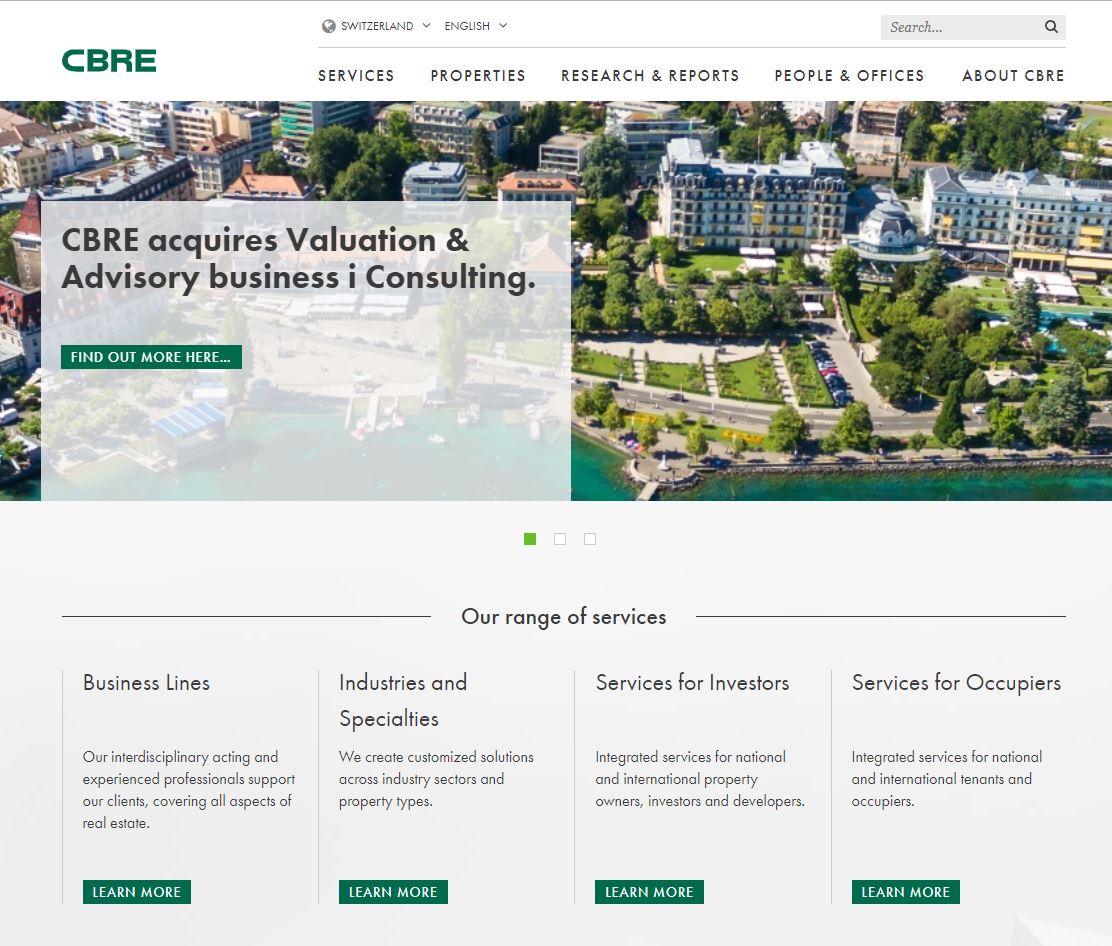1112x946 pixels.
Task: Click the CBRE logo
Action: pos(109,61)
